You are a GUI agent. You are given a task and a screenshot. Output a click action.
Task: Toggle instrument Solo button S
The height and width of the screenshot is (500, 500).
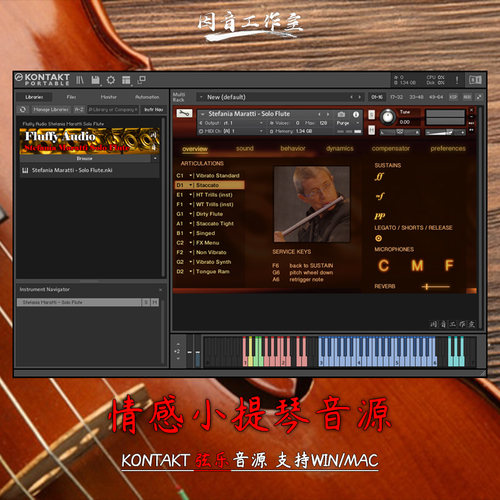[x=371, y=115]
